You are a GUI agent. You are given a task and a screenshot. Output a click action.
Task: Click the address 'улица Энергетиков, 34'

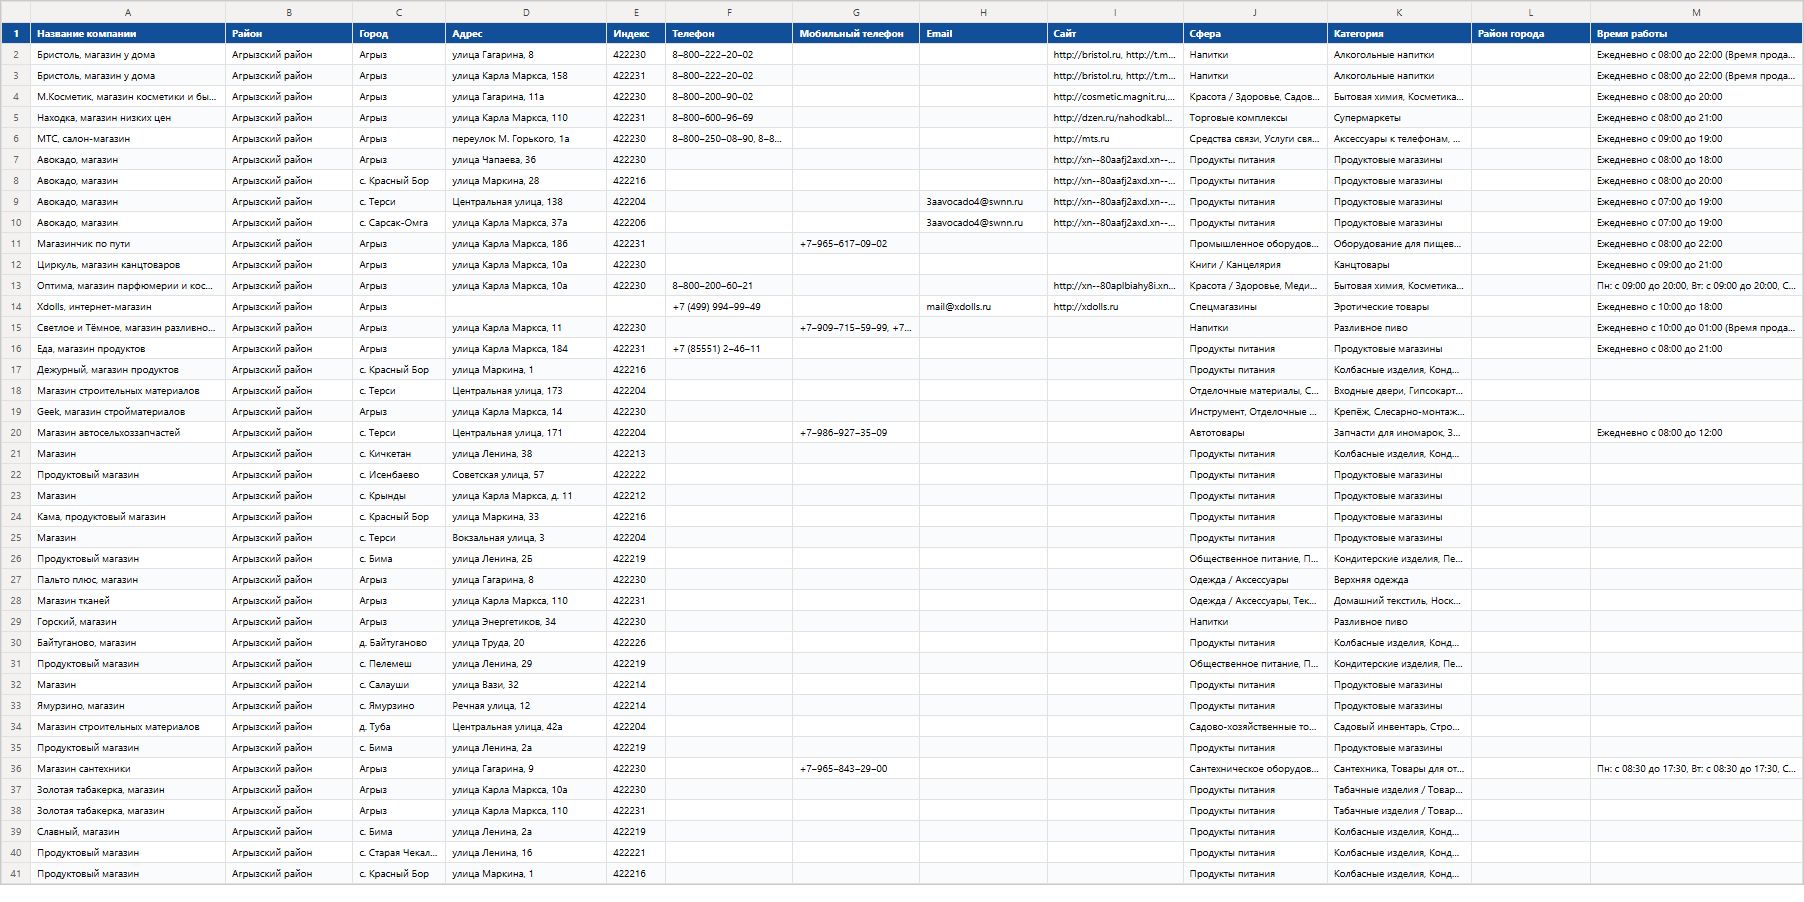pos(526,622)
